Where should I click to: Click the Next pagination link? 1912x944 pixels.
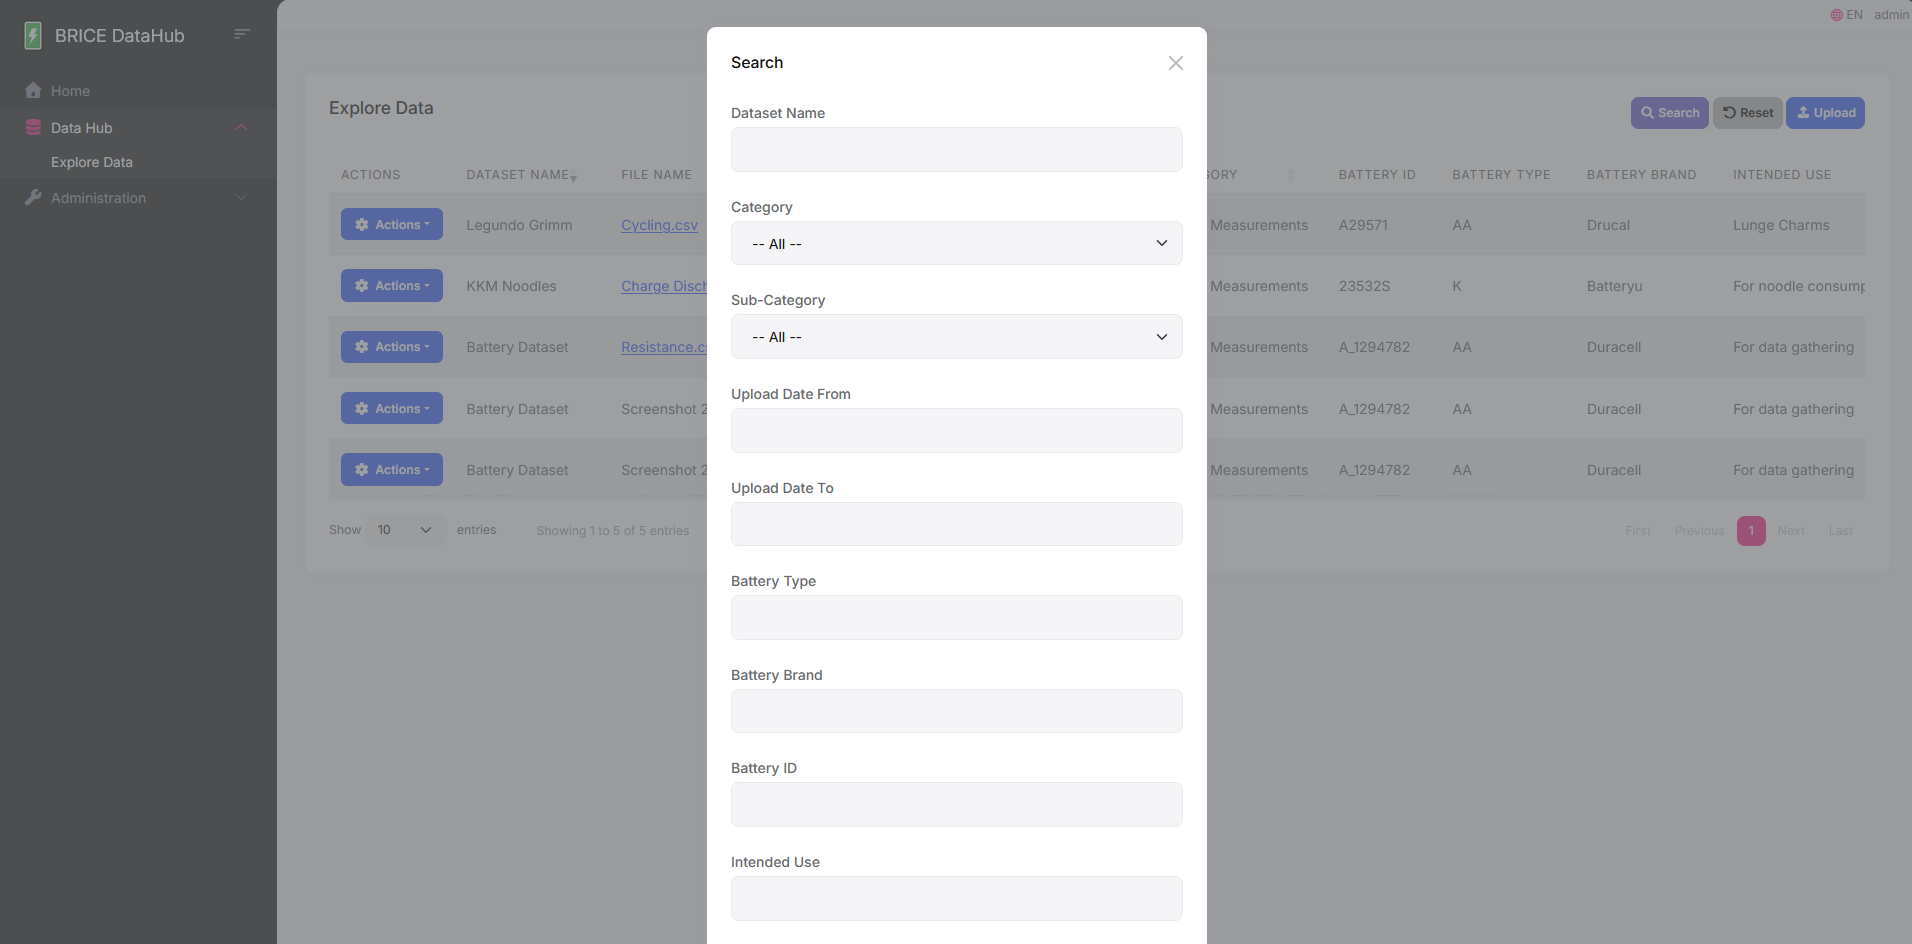(x=1791, y=531)
